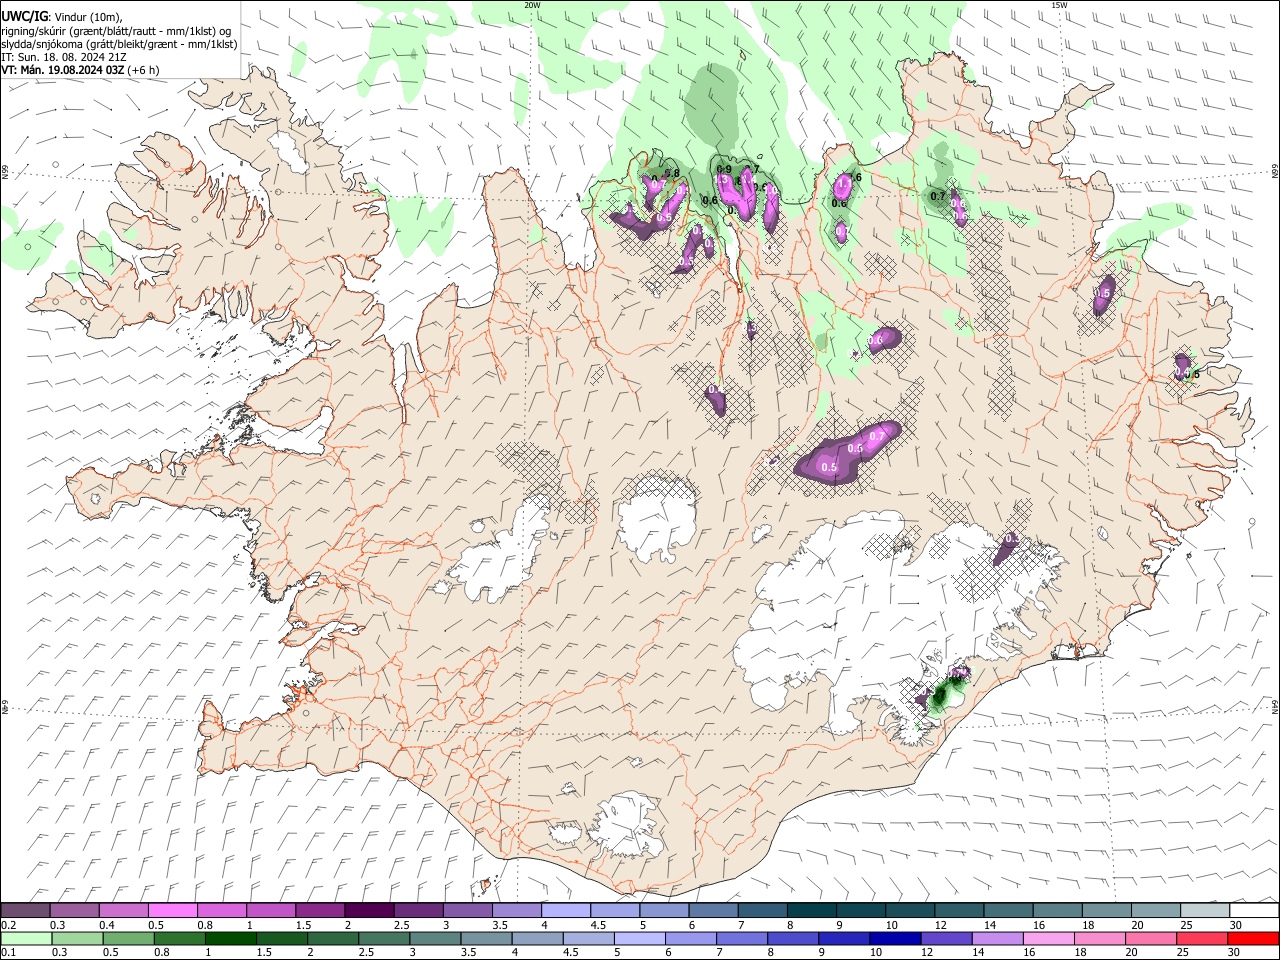Pick the medium green 0.5–0.8 rain swatch
The height and width of the screenshot is (960, 1280).
click(x=128, y=939)
